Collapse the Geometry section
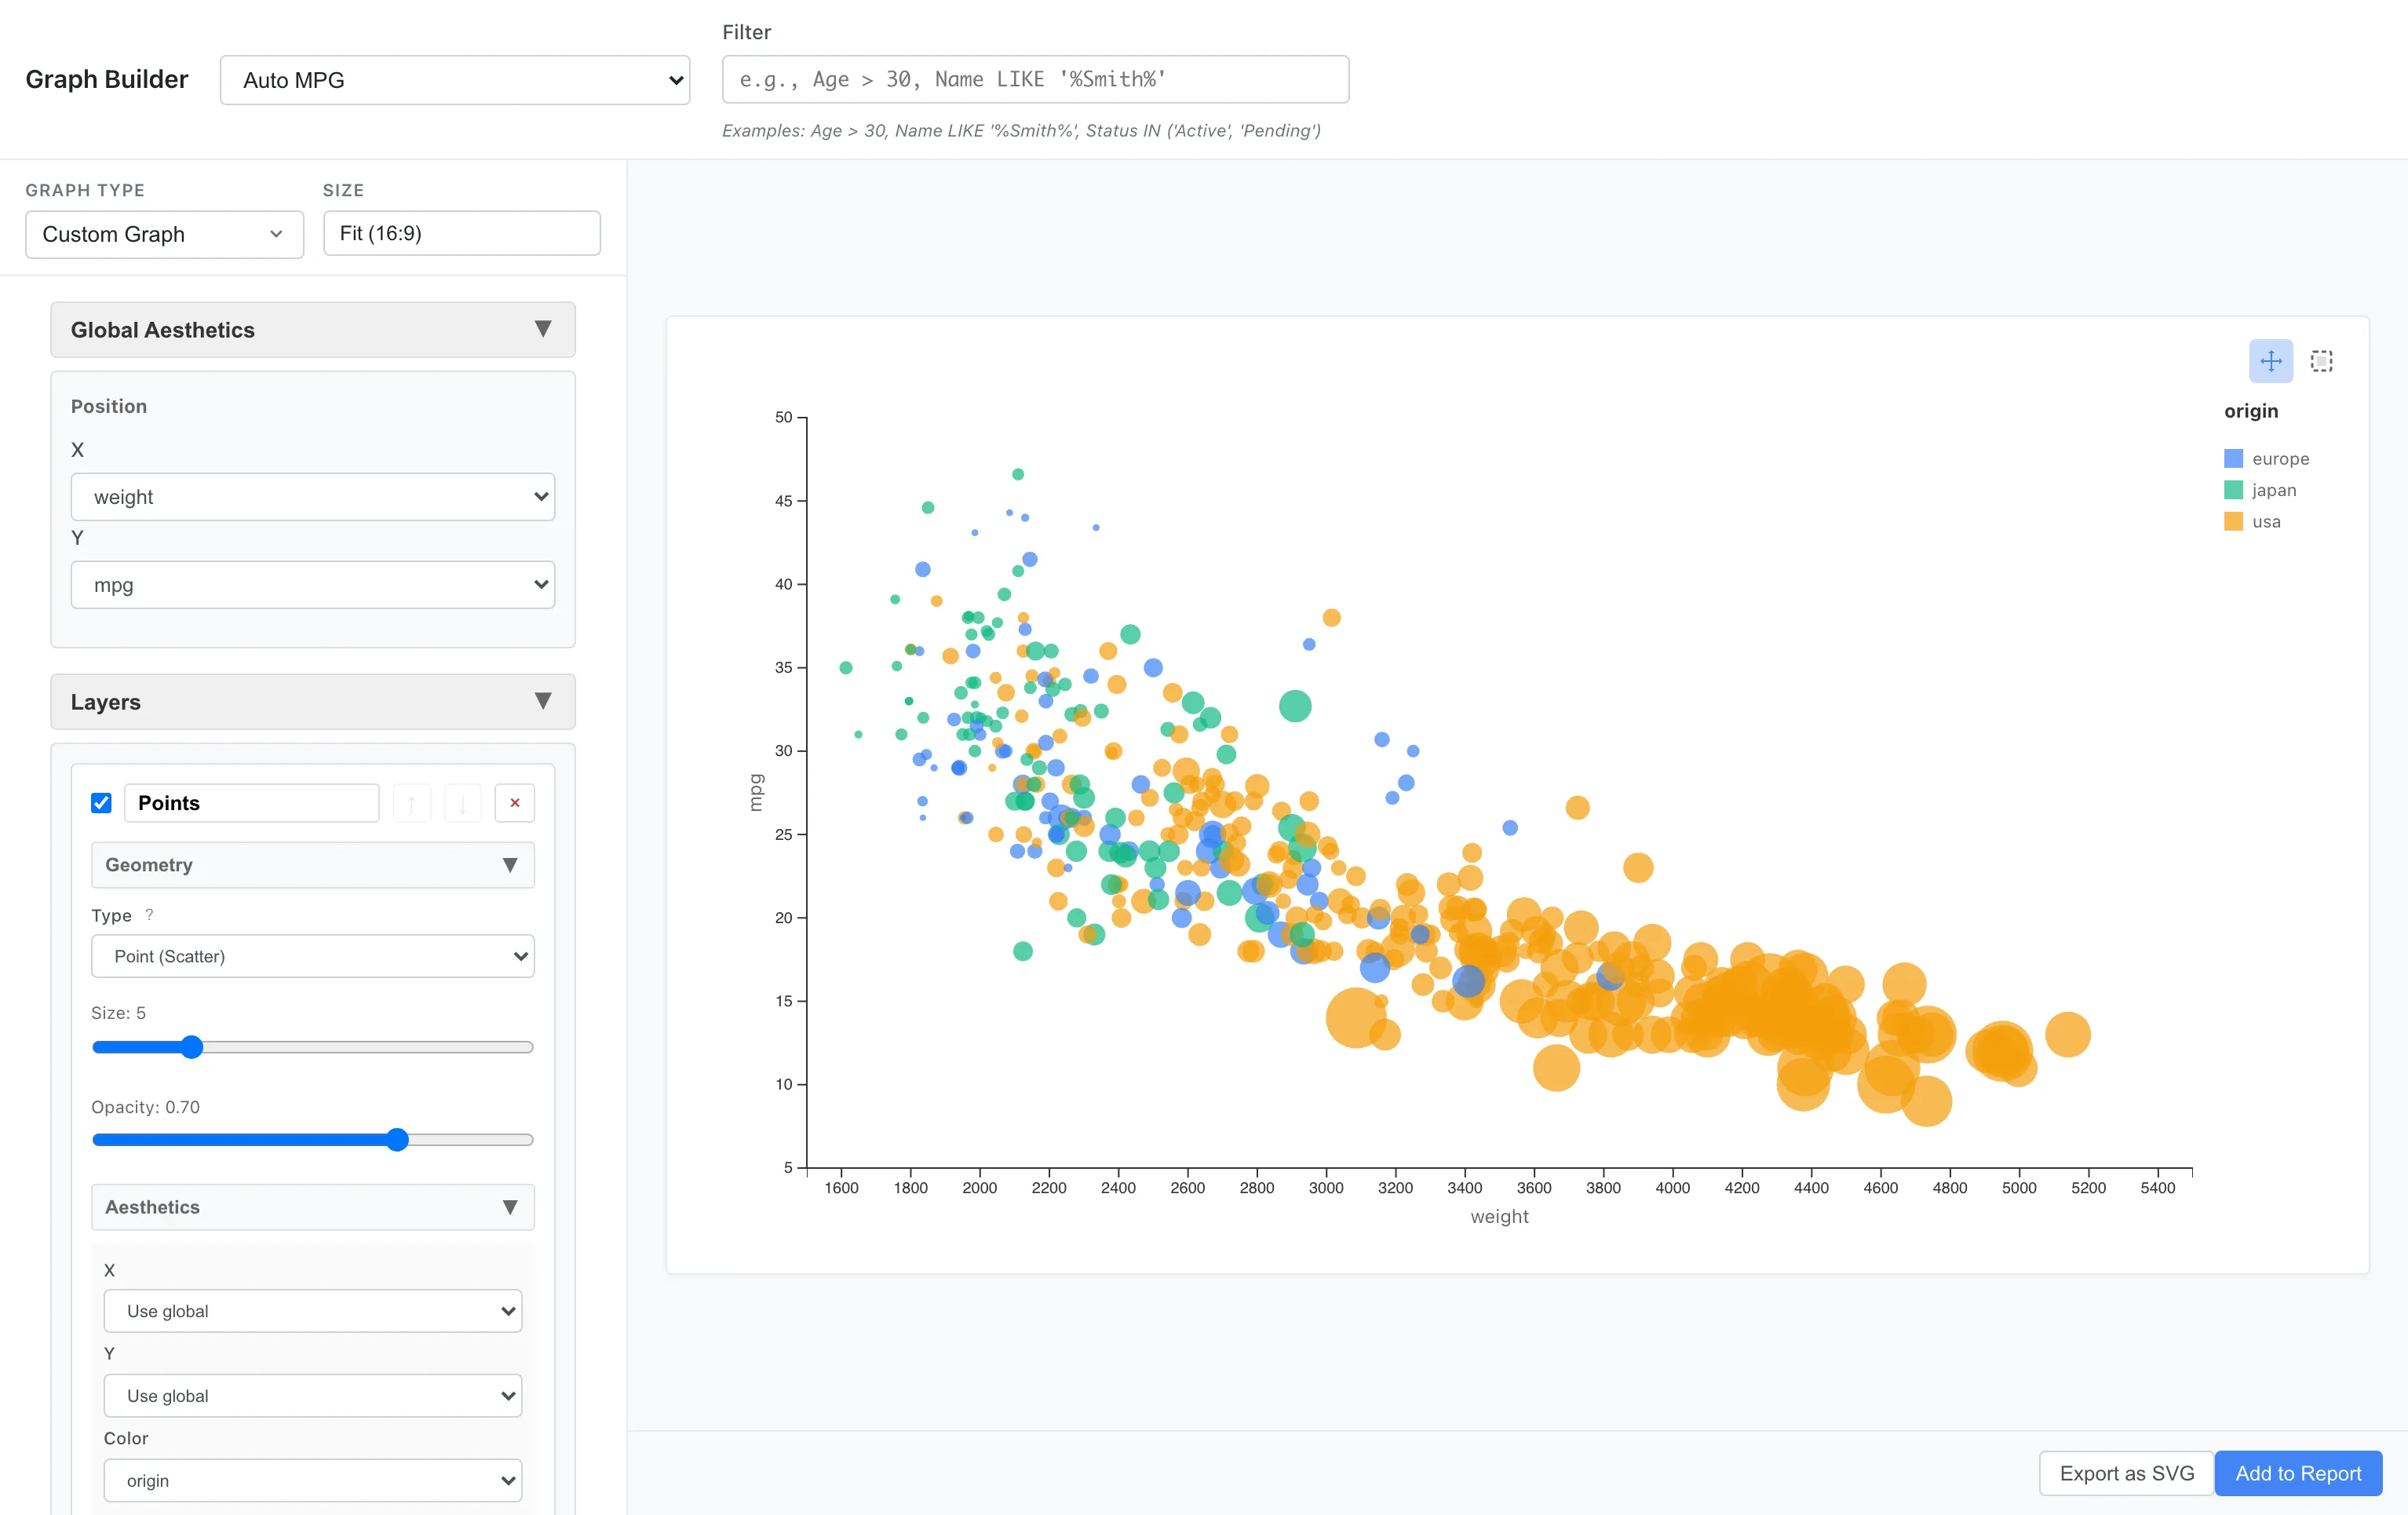2408x1515 pixels. click(512, 864)
